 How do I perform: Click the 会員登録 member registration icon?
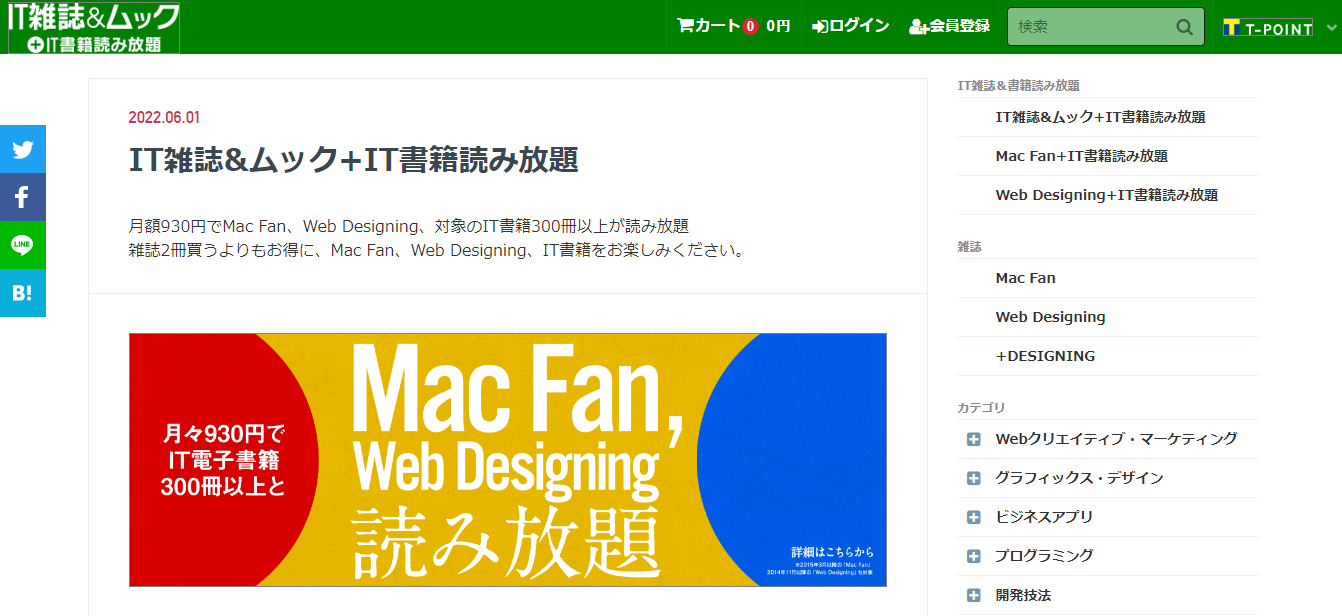920,27
